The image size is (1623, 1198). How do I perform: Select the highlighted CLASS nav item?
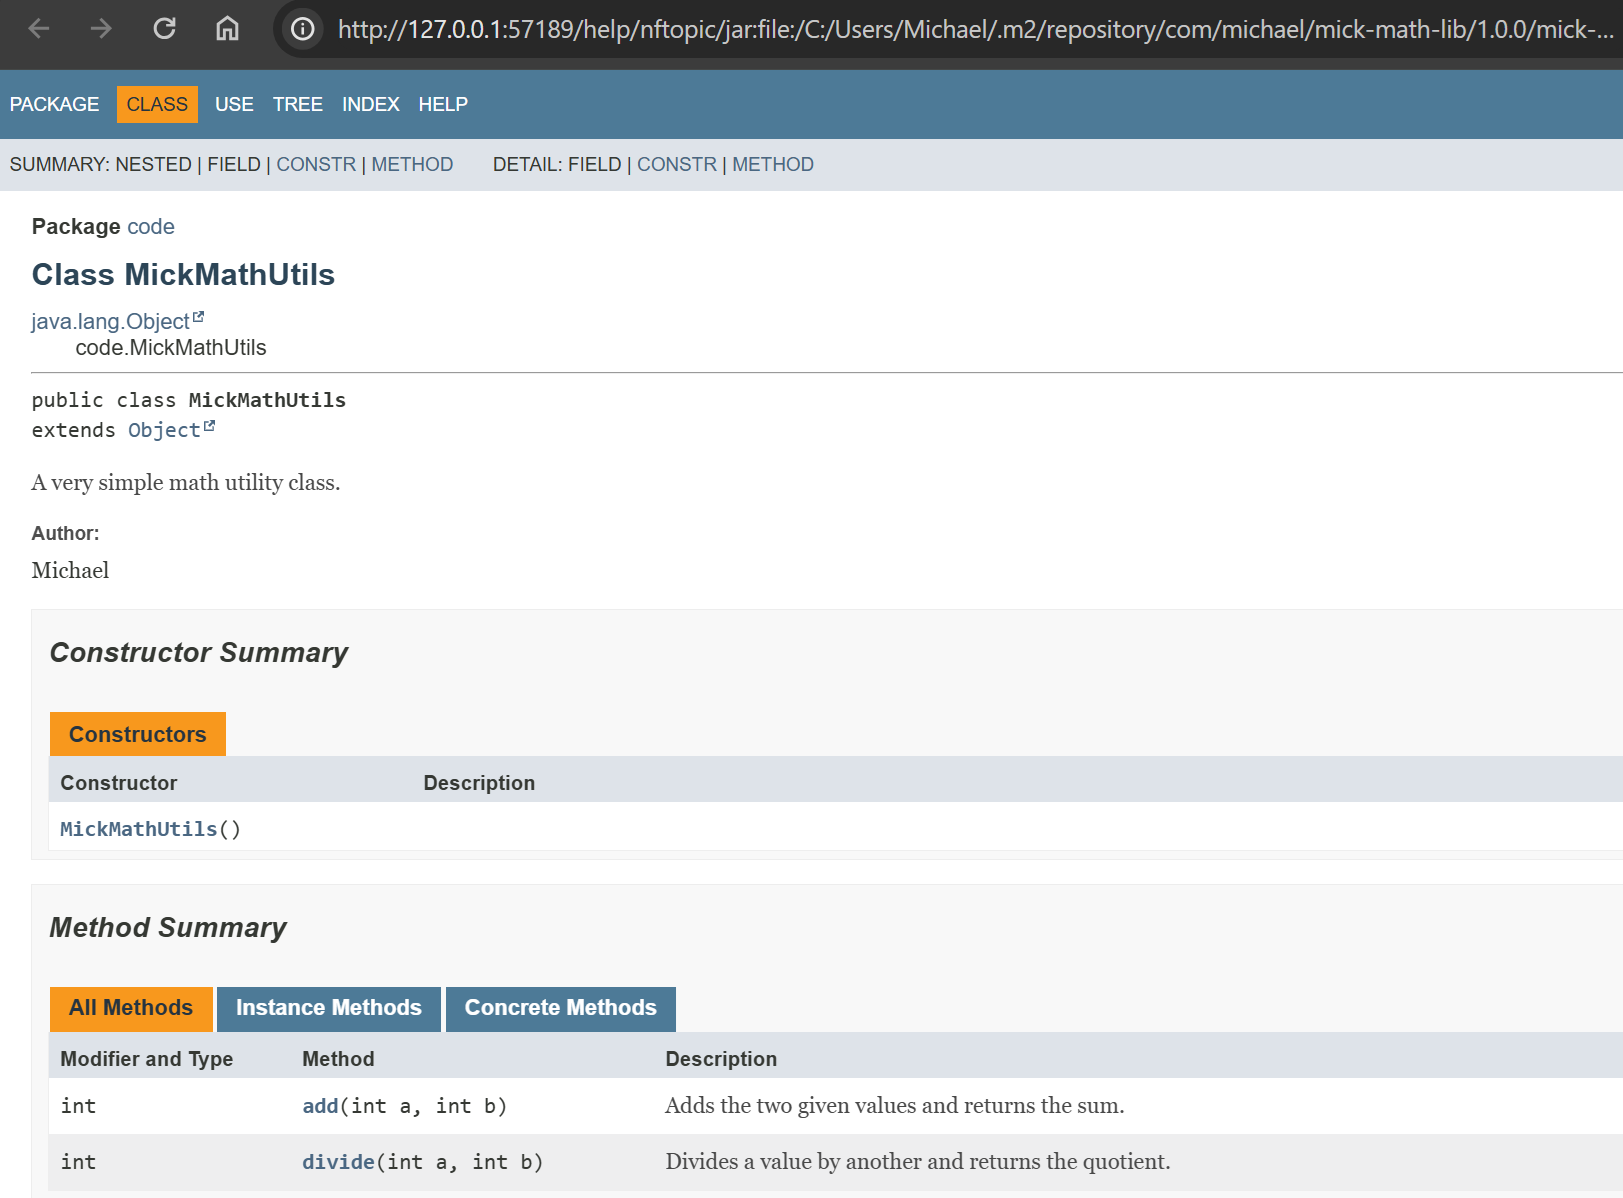(x=157, y=104)
